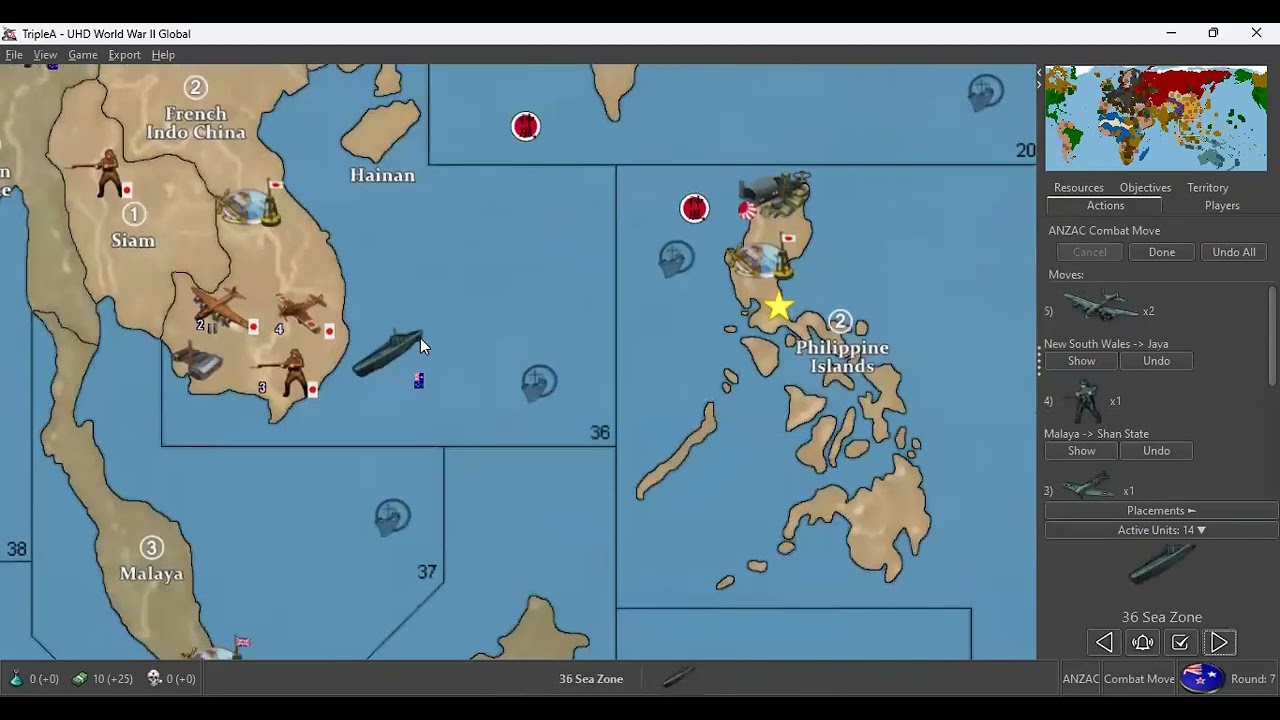Click the checkmark skip unit button
Viewport: 1280px width, 720px height.
click(x=1180, y=643)
